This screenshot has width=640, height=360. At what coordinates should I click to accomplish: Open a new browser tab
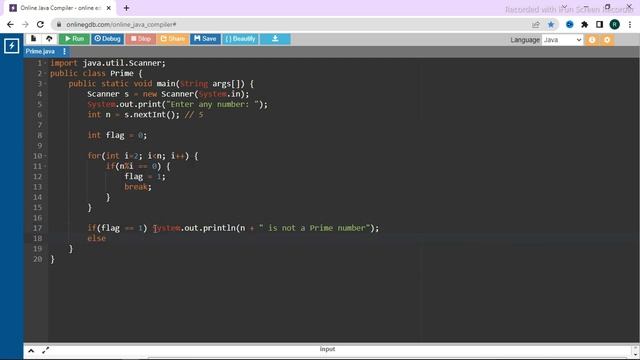click(127, 8)
